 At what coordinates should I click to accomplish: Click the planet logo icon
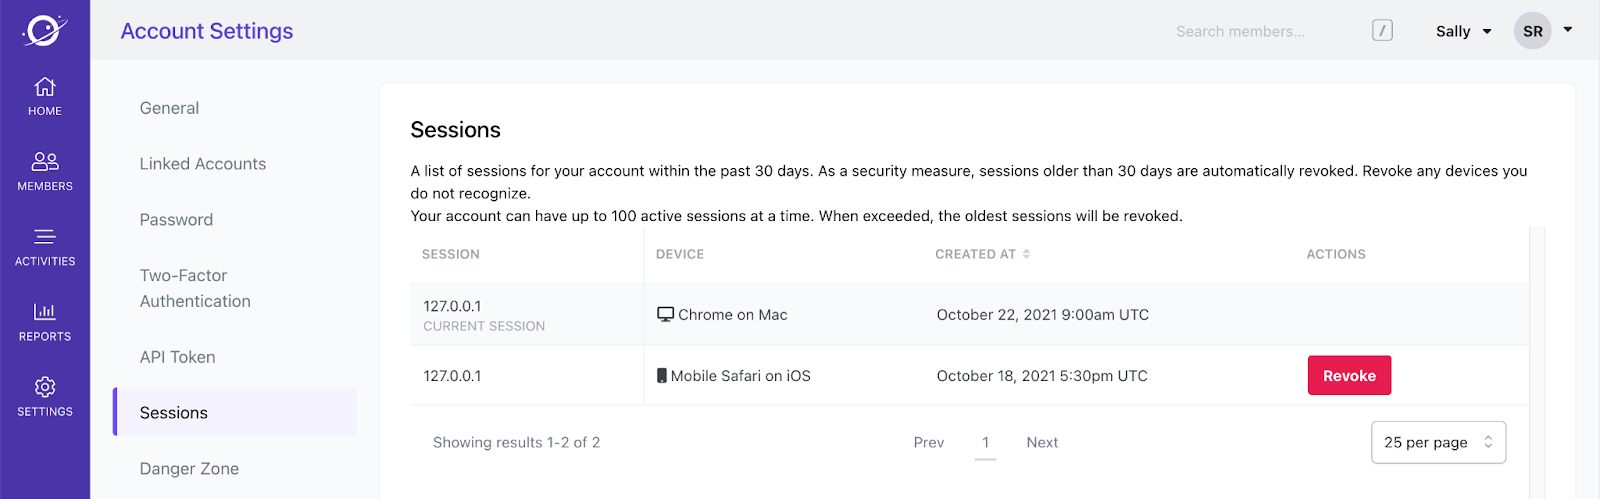[x=45, y=30]
